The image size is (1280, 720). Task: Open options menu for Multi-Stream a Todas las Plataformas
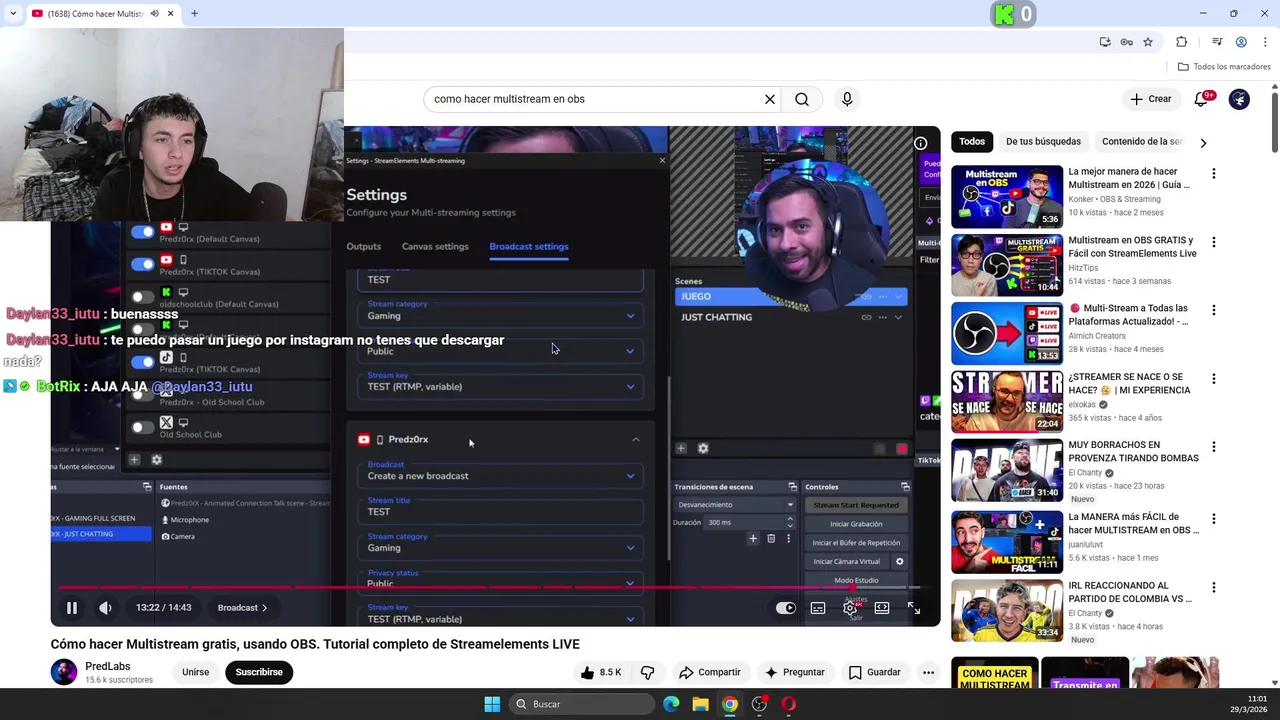(x=1214, y=310)
